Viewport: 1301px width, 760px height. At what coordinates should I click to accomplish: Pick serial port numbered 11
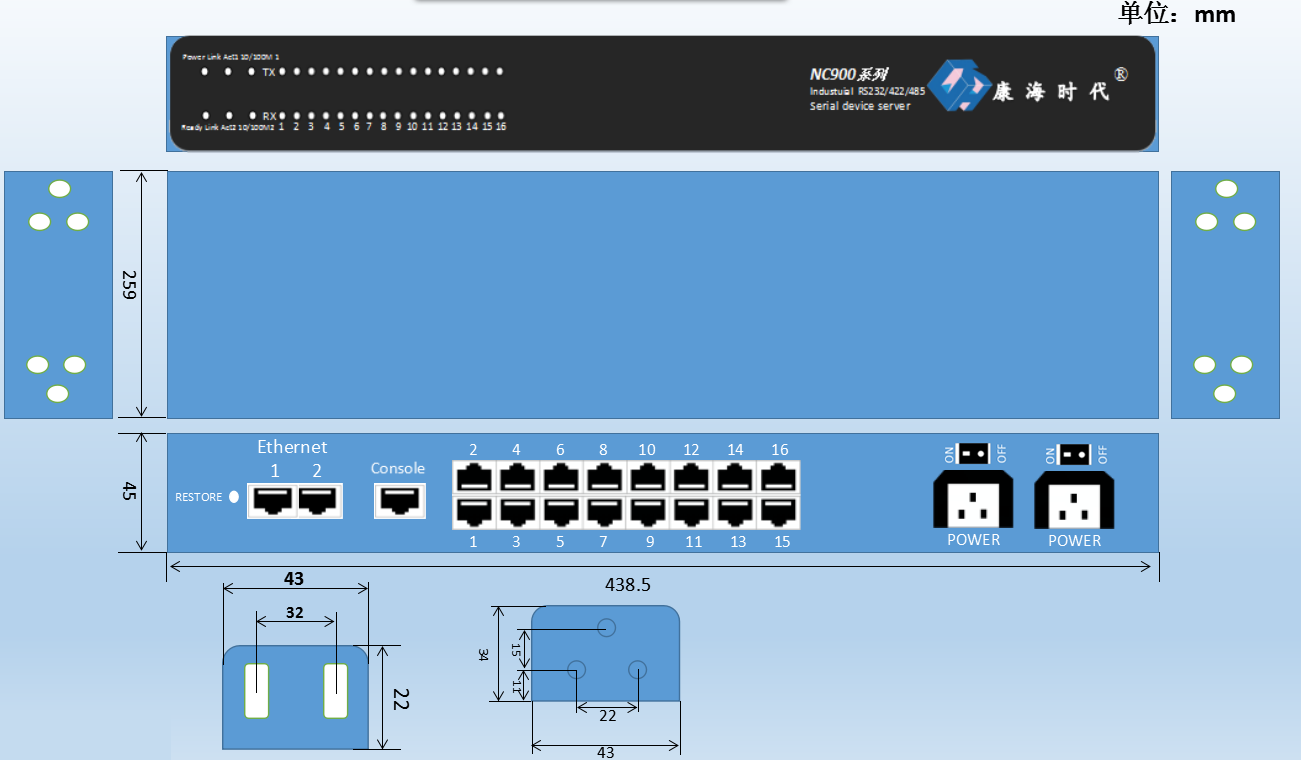click(x=692, y=513)
